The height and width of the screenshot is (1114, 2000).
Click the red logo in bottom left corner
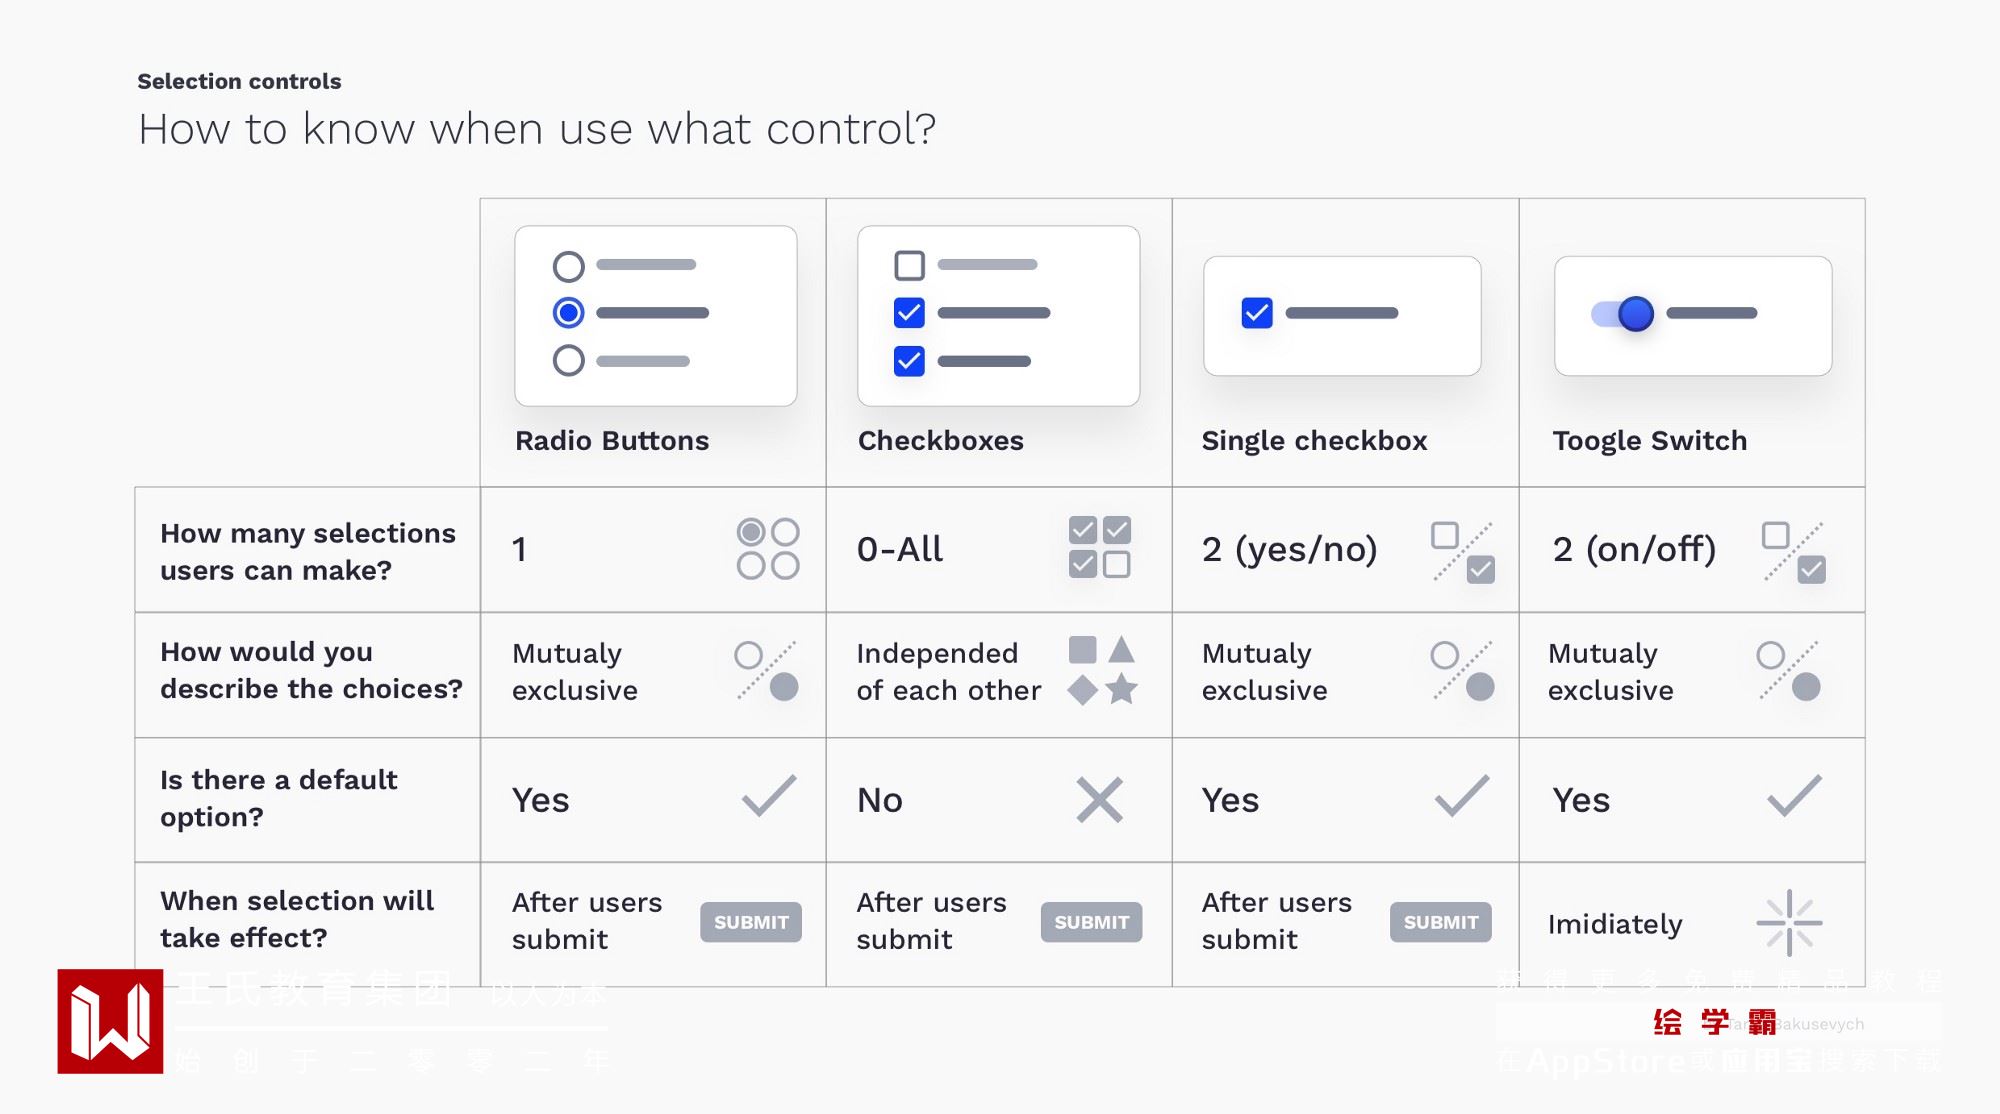click(x=110, y=1021)
